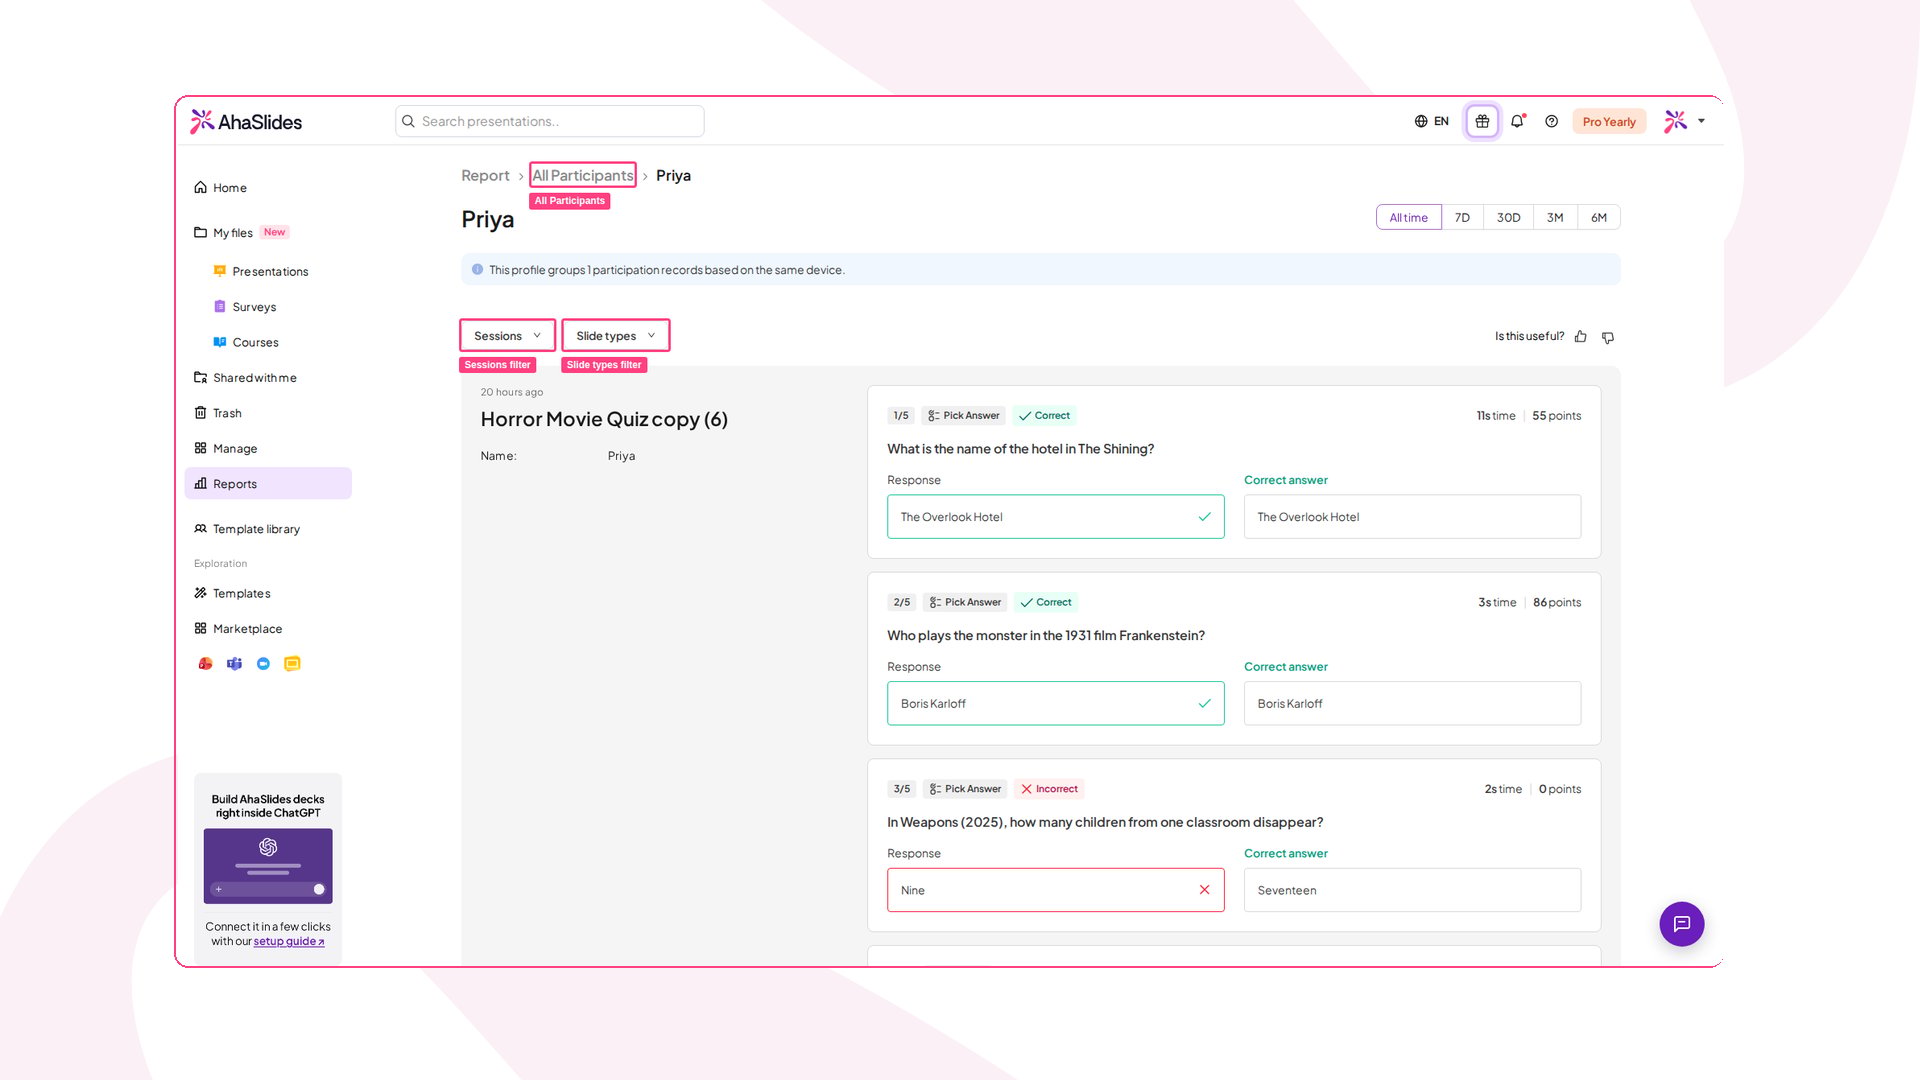The height and width of the screenshot is (1080, 1920).
Task: Click the AhaSlides logo
Action: tap(246, 122)
